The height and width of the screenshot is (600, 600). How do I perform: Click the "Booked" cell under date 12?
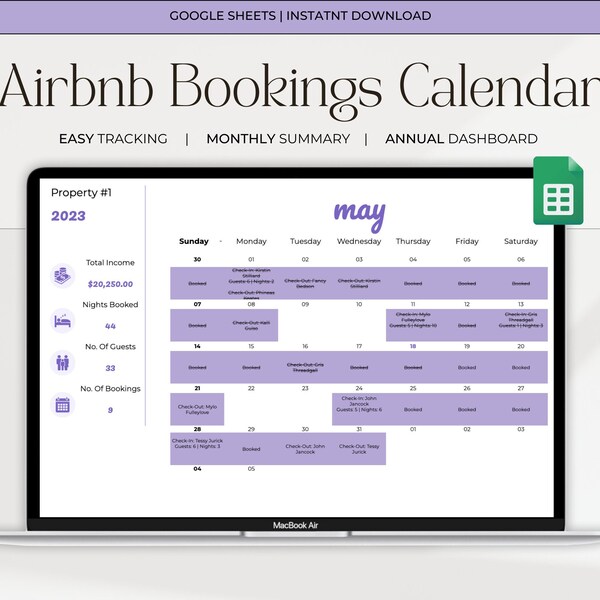467,325
